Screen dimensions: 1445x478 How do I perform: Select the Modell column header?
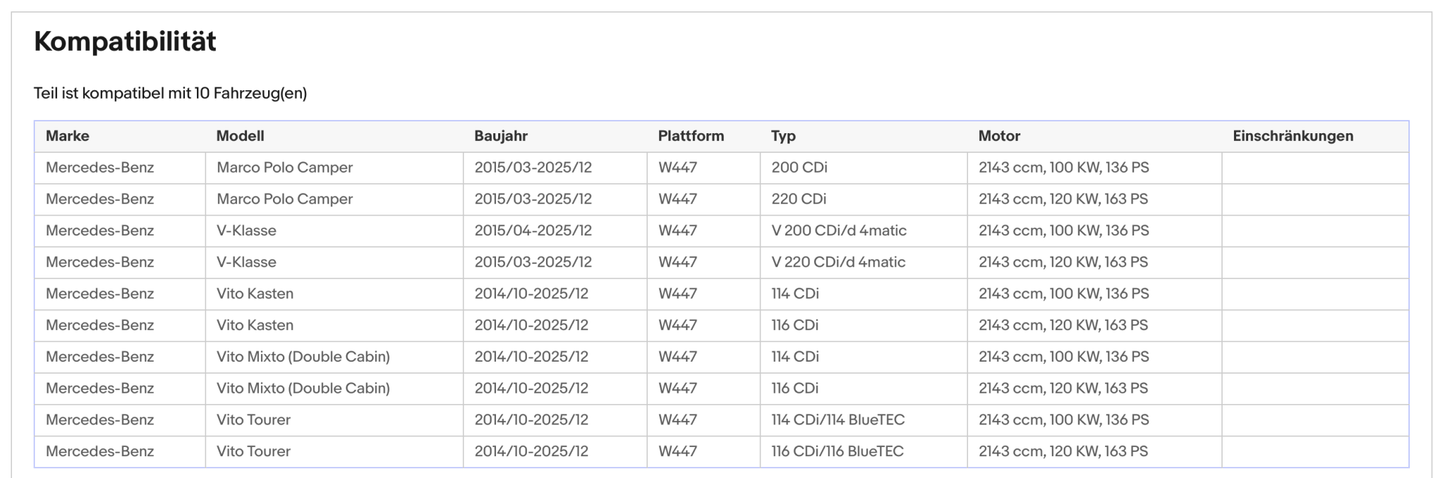240,136
